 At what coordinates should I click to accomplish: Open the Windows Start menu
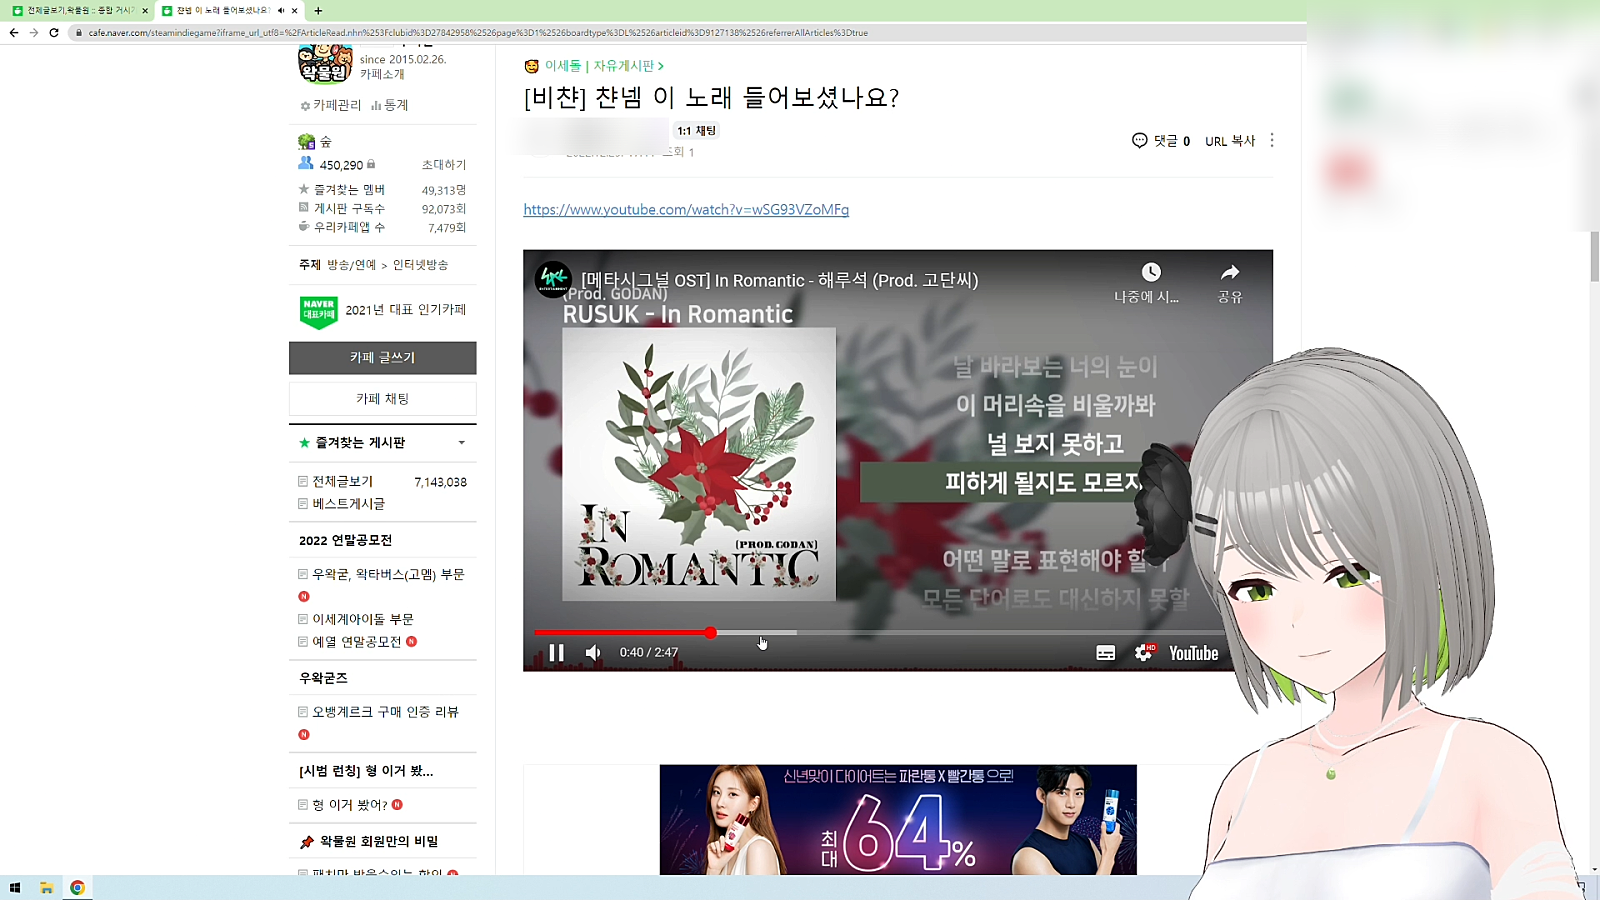(x=15, y=888)
